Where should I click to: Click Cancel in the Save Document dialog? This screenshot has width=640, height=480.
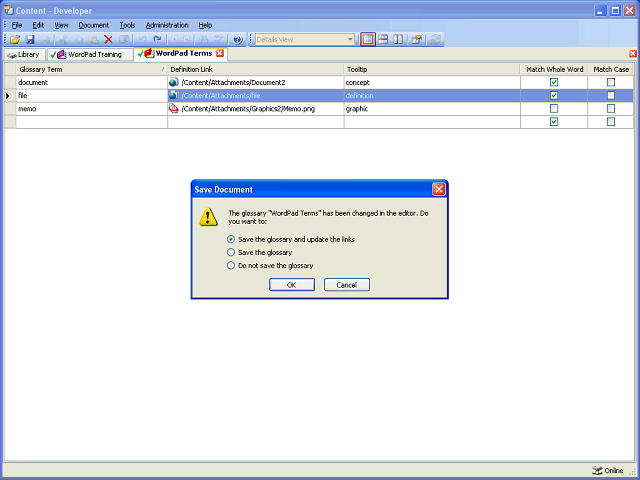[x=347, y=285]
